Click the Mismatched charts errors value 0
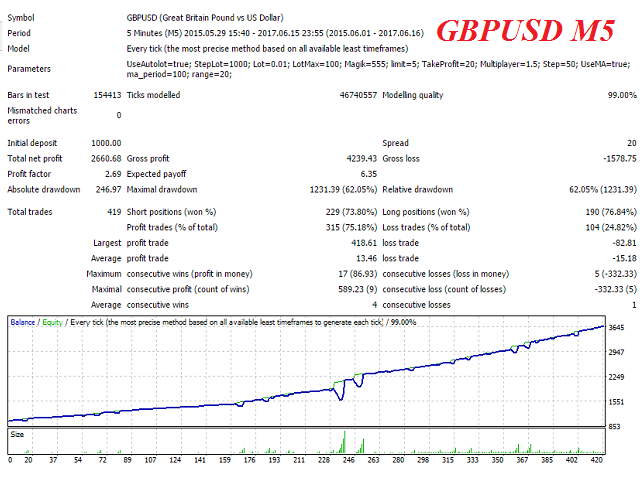Screen dimensions: 640x480 tap(119, 115)
